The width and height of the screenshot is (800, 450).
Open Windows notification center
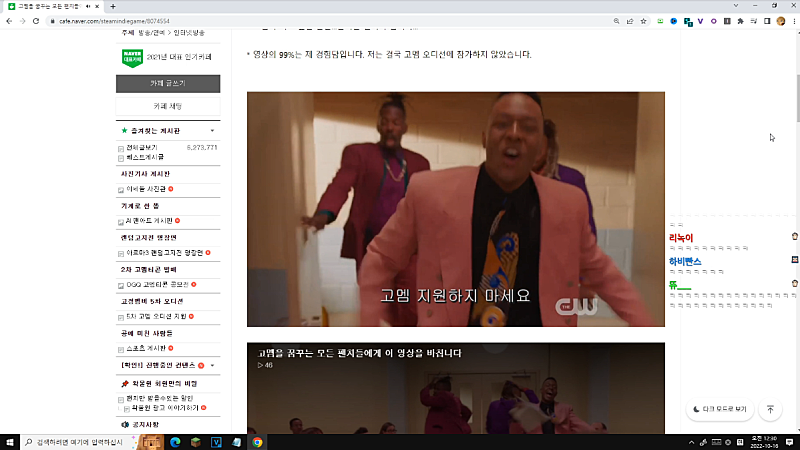[790, 442]
